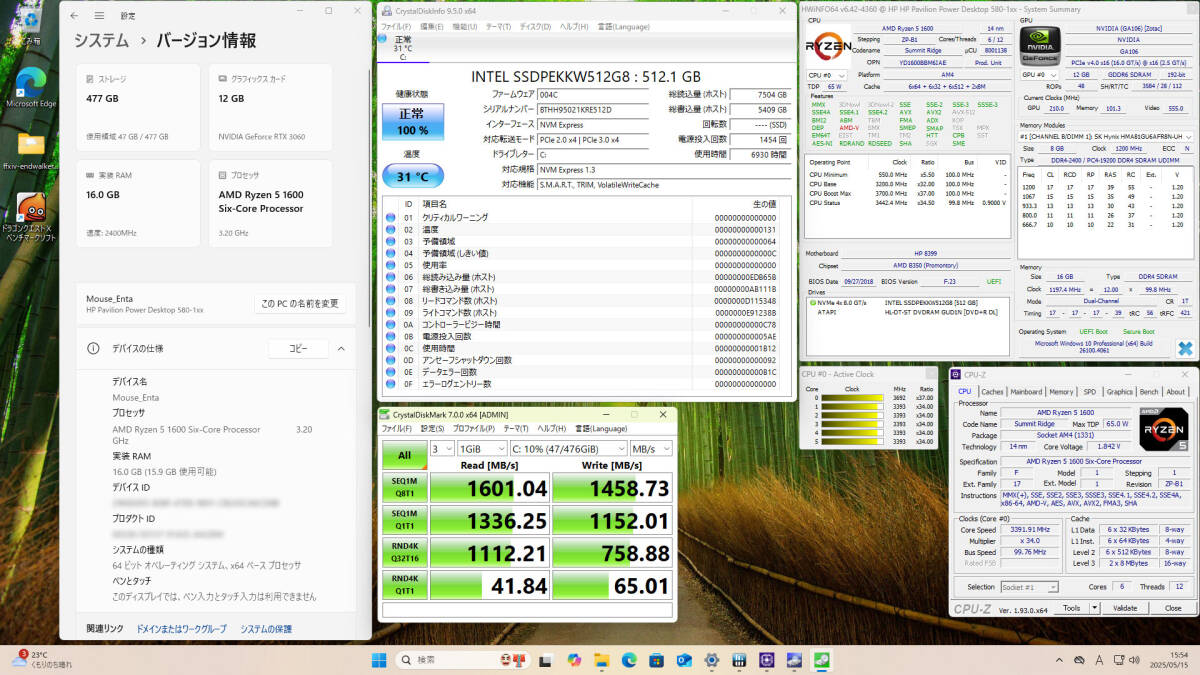Click the 31 °C temperature indicator in CrystalDiskInfo

(x=413, y=177)
